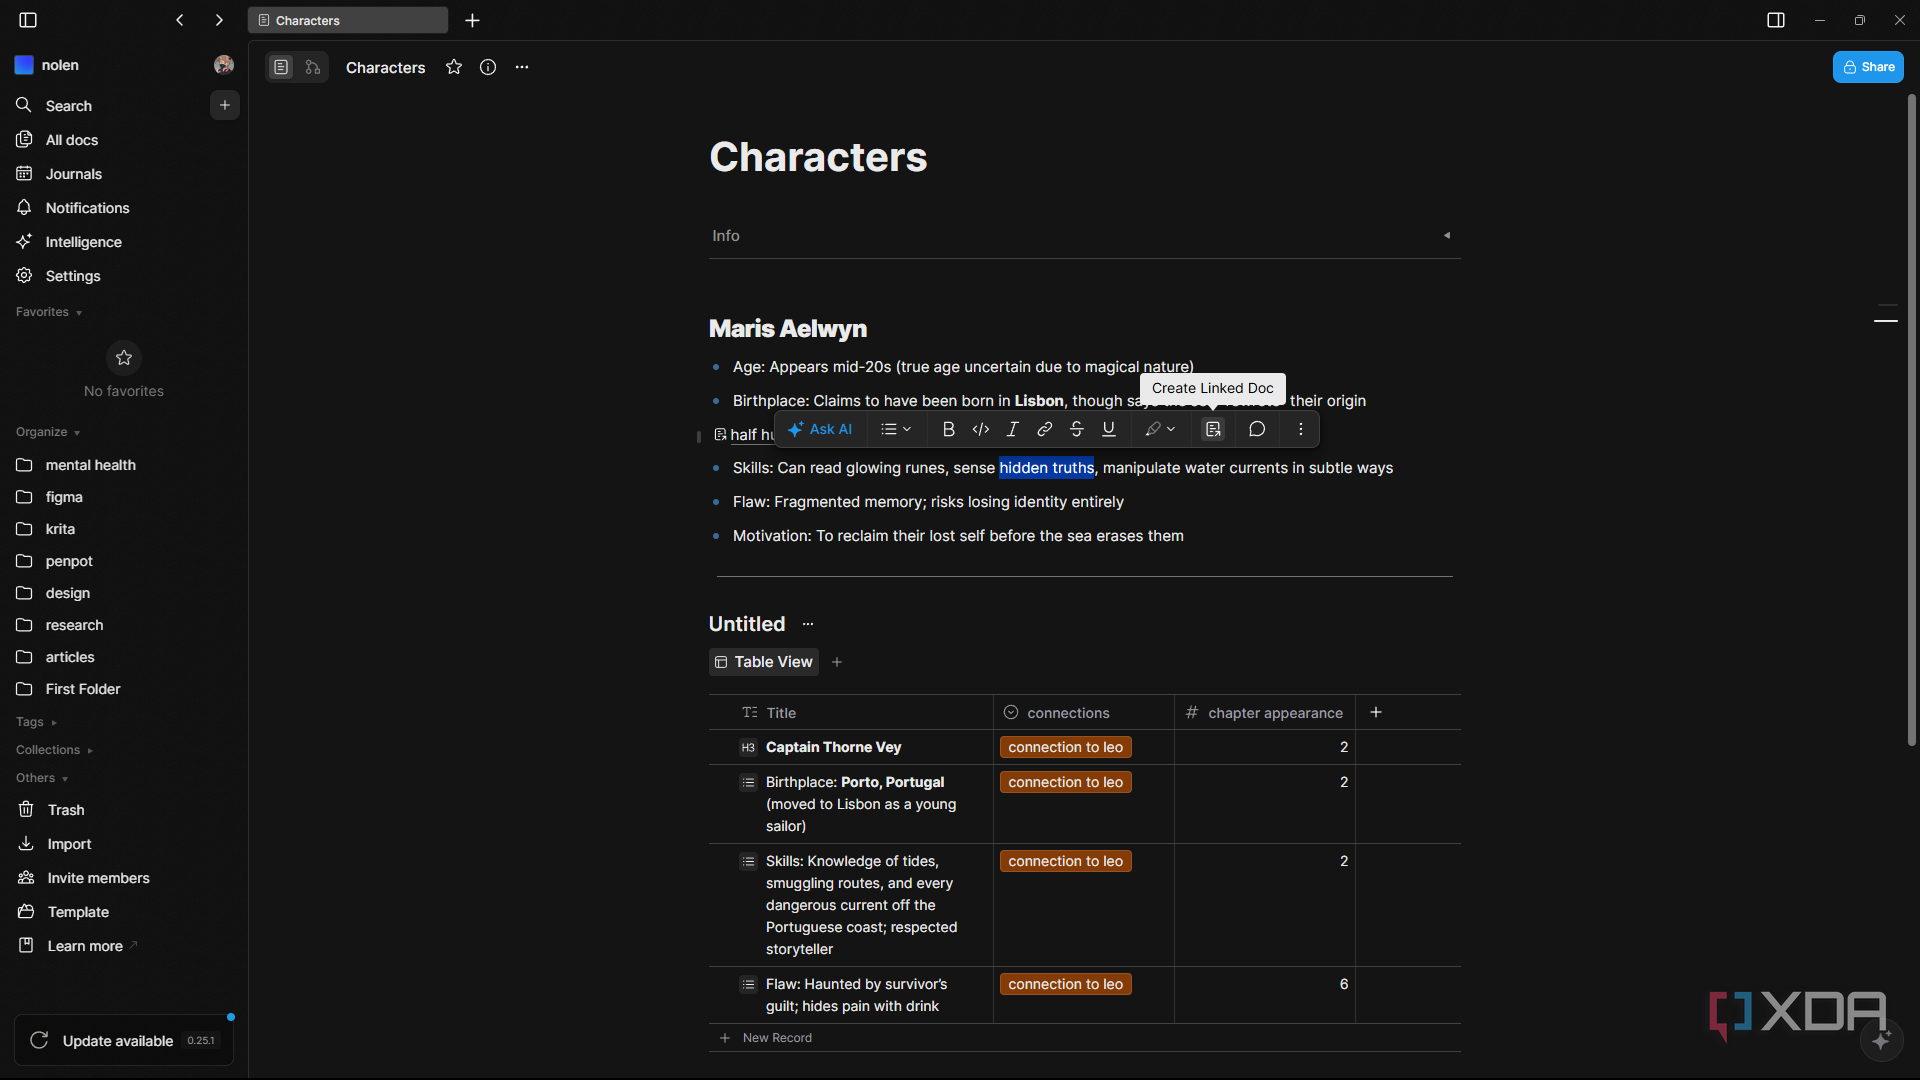Open the highlight color dropdown

coord(1160,429)
